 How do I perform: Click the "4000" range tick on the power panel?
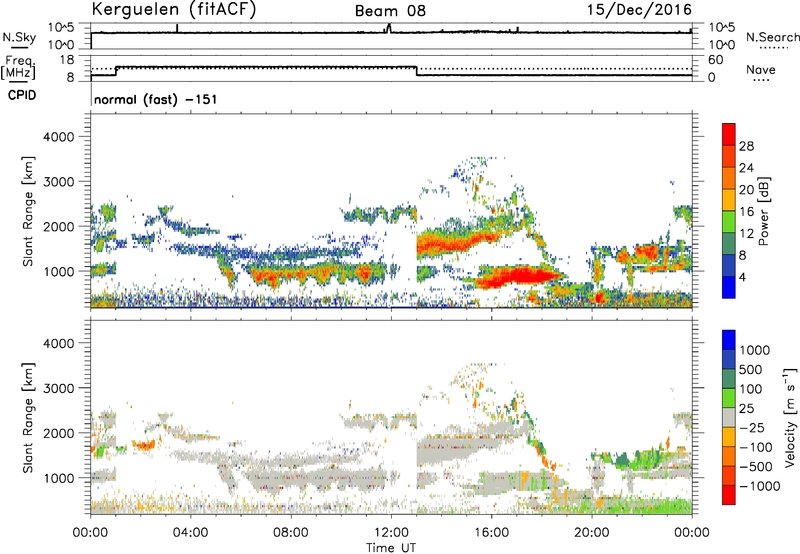click(58, 137)
